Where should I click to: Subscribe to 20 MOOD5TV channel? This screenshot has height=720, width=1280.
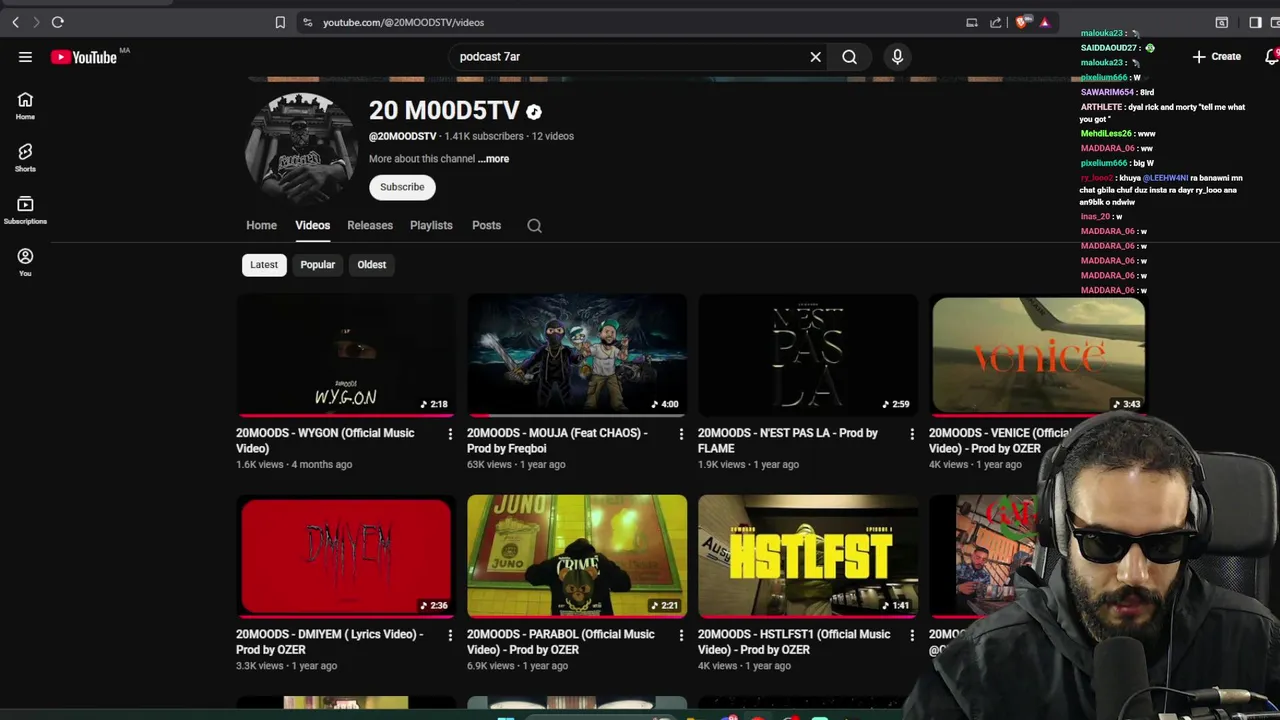pos(402,187)
